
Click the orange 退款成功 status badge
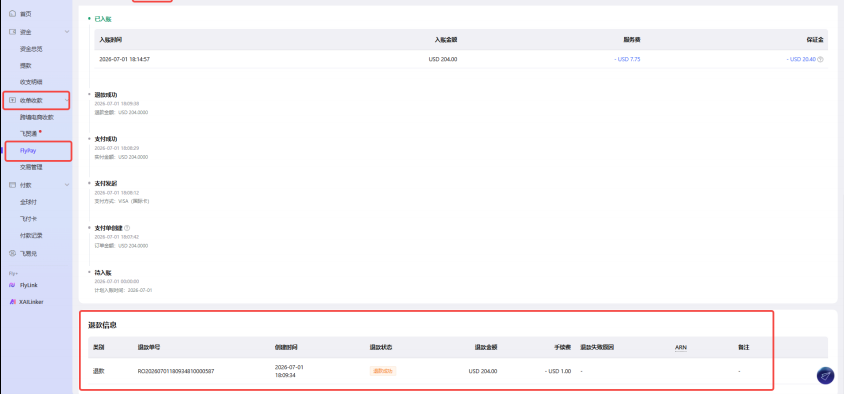click(383, 371)
